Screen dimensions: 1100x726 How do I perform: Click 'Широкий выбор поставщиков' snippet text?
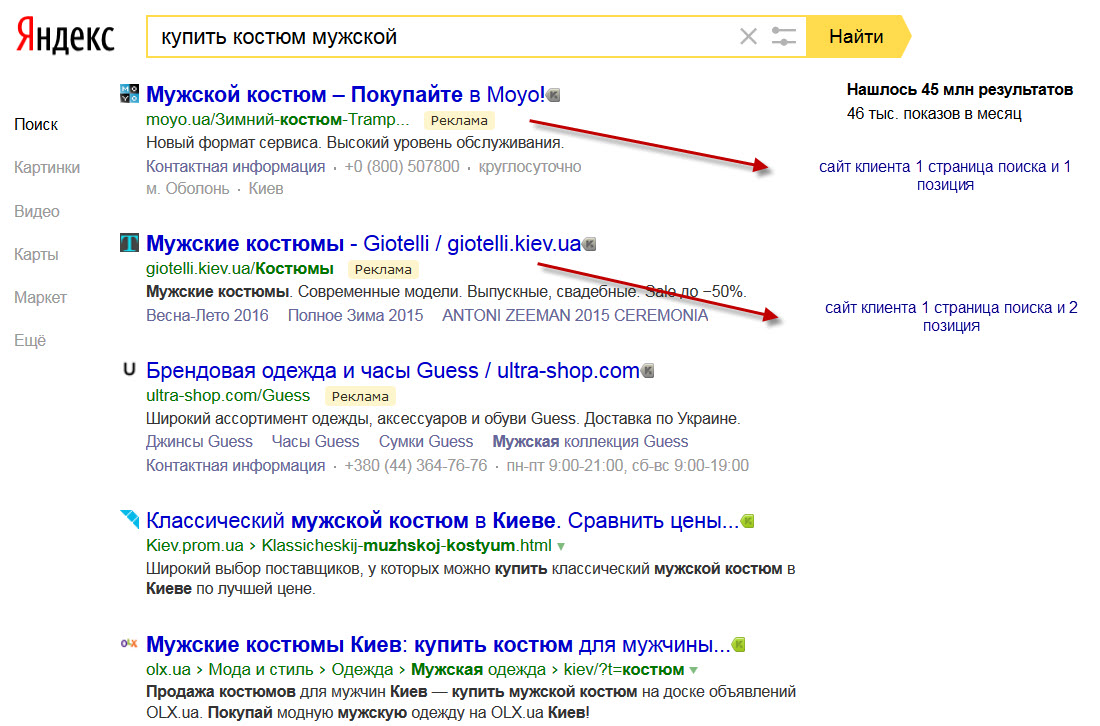[471, 579]
